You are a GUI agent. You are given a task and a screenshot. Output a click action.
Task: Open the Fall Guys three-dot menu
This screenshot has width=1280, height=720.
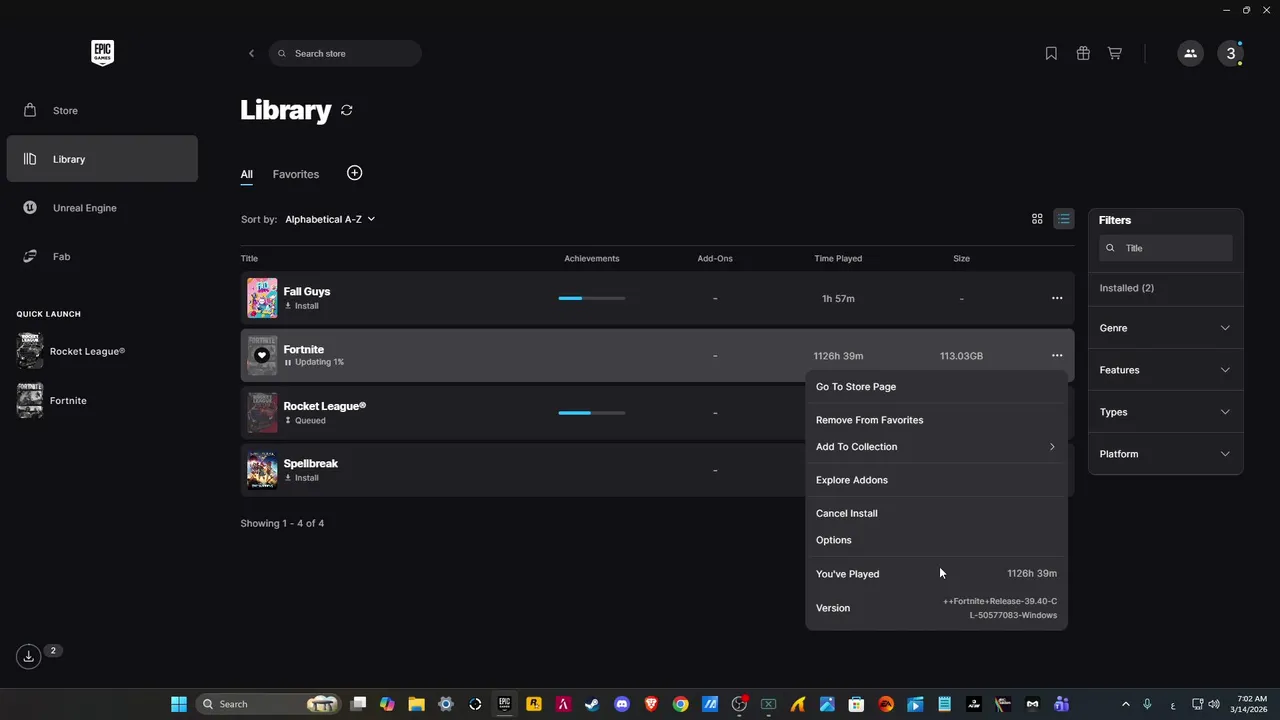(x=1057, y=298)
